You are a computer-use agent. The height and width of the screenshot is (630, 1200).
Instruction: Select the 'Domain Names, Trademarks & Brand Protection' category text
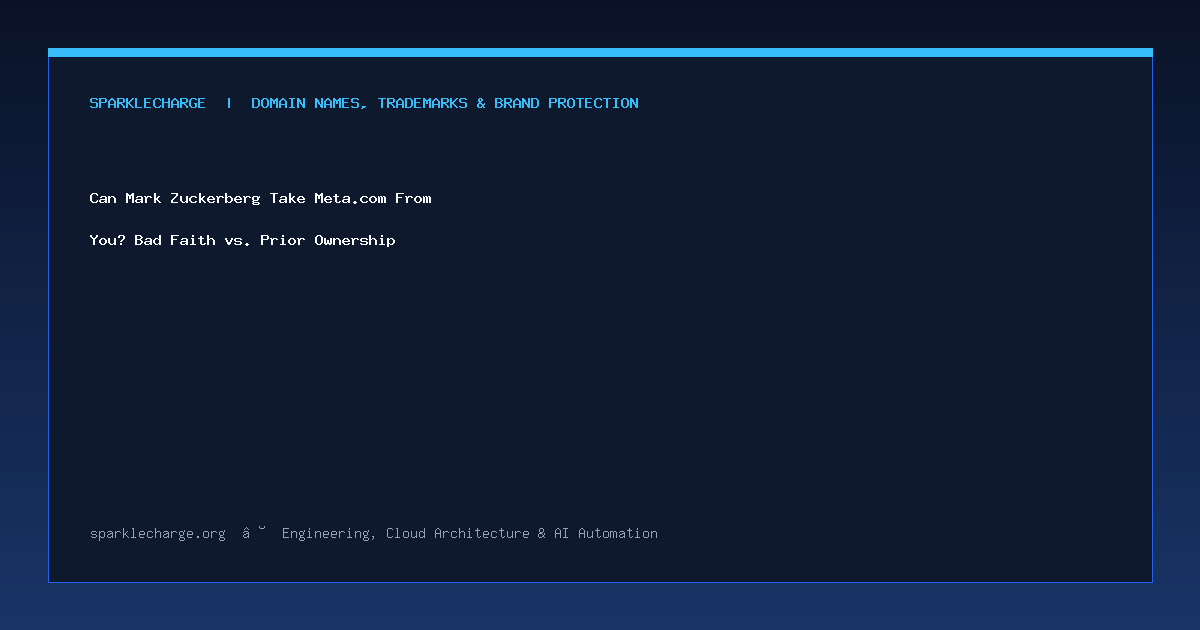[445, 103]
